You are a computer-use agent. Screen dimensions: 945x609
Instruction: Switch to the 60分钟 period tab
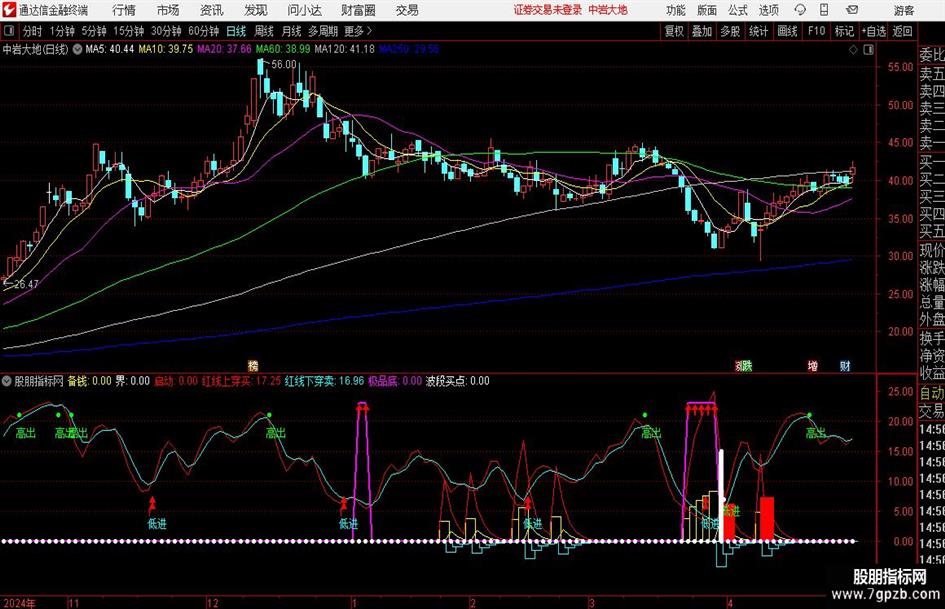[x=204, y=31]
